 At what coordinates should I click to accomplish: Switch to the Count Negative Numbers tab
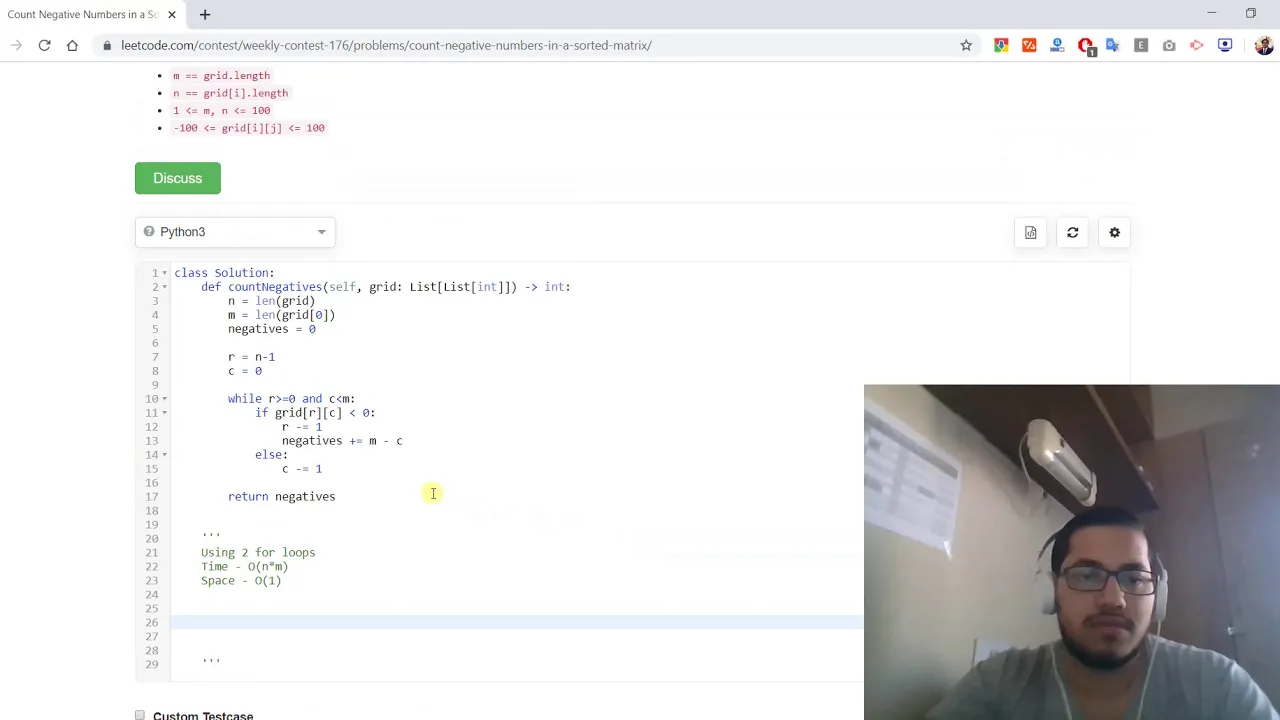point(84,15)
